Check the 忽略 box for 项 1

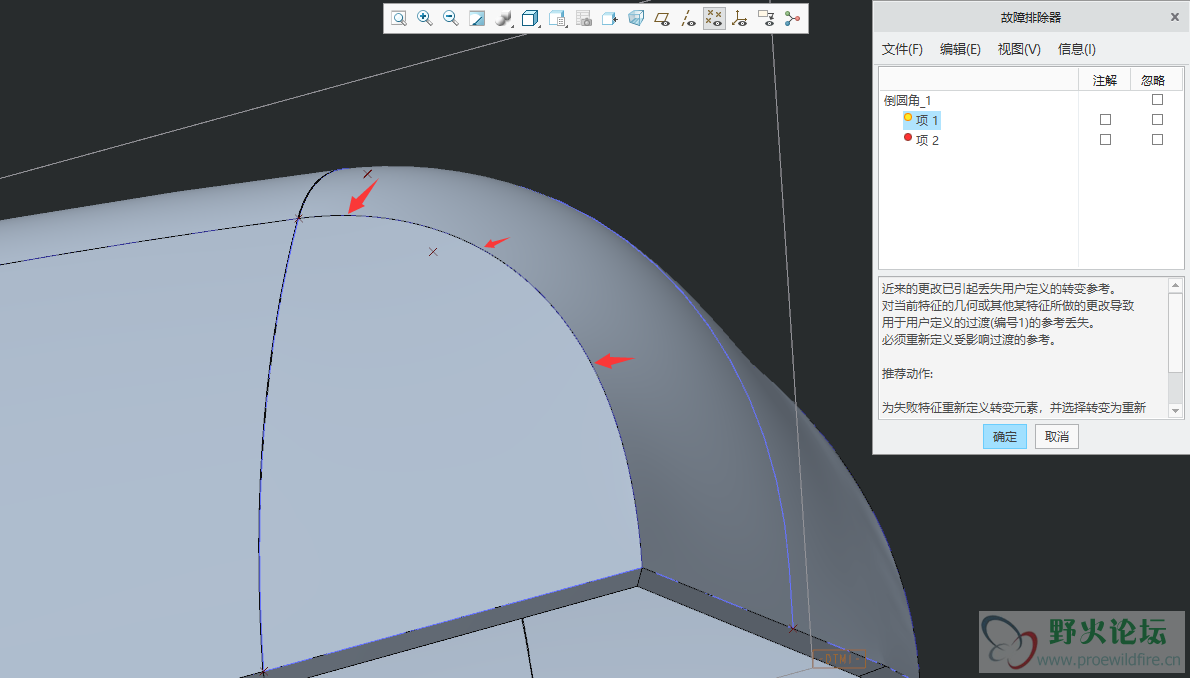point(1157,119)
